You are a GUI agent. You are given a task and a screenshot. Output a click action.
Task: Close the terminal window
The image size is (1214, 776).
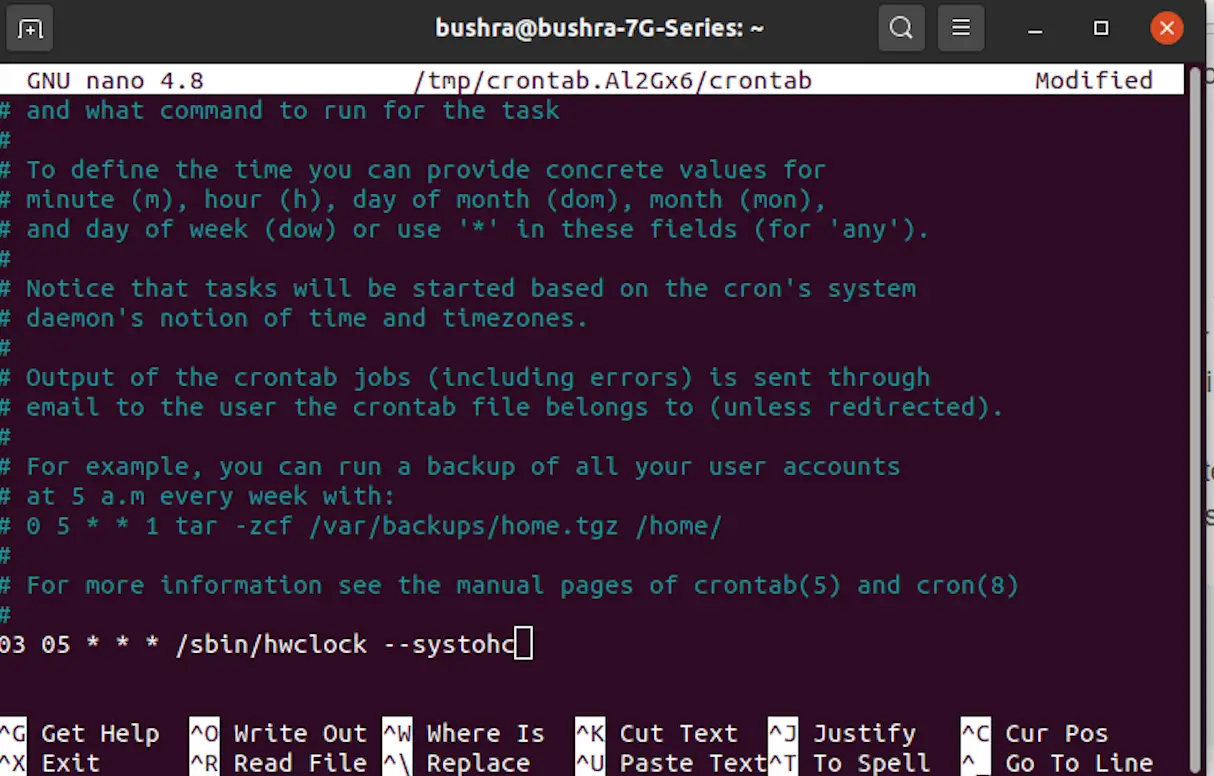click(1166, 28)
